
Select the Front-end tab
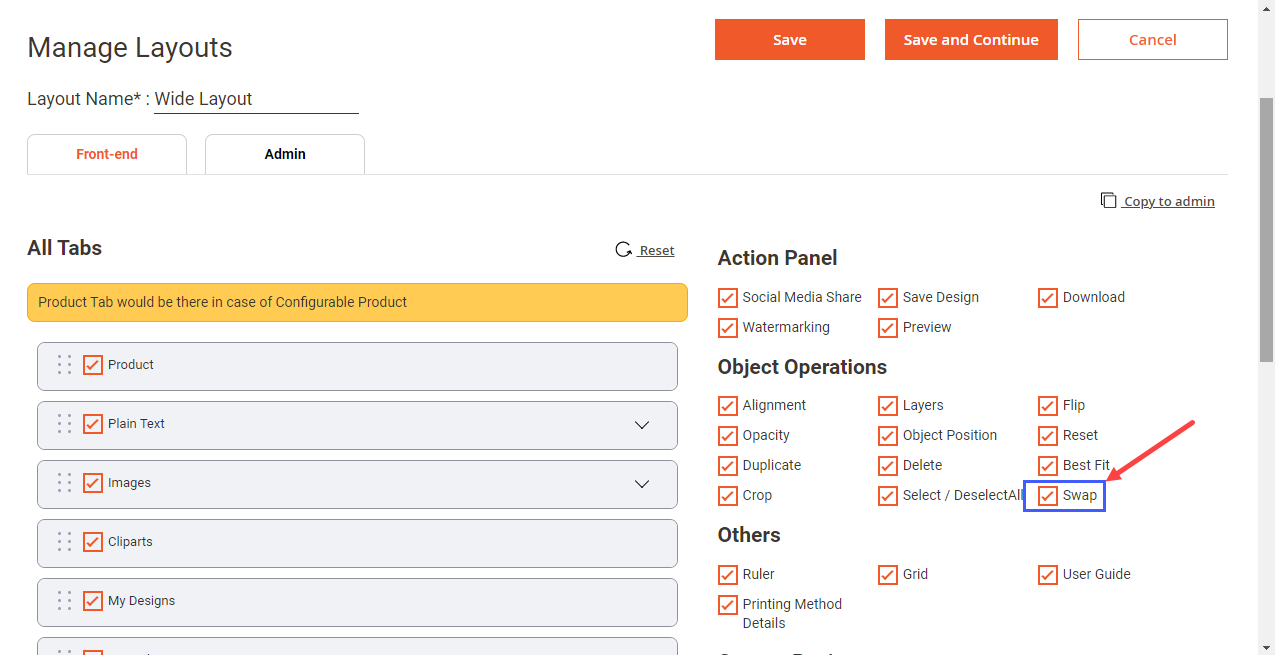(107, 155)
